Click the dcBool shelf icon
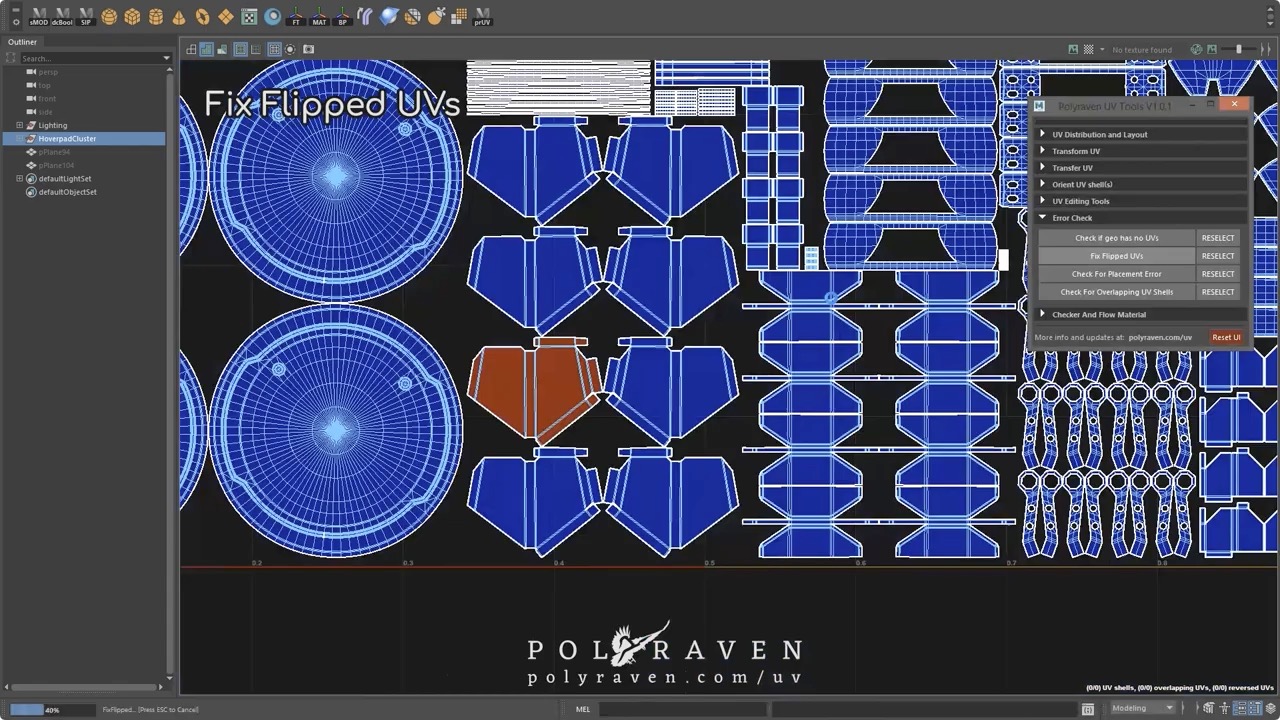The image size is (1280, 720). [62, 17]
